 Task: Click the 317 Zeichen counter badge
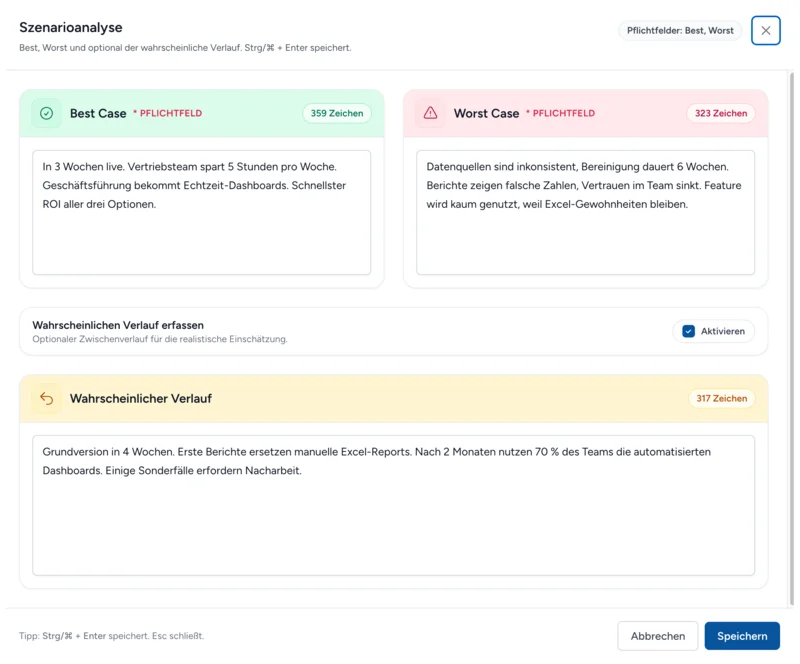coord(721,399)
